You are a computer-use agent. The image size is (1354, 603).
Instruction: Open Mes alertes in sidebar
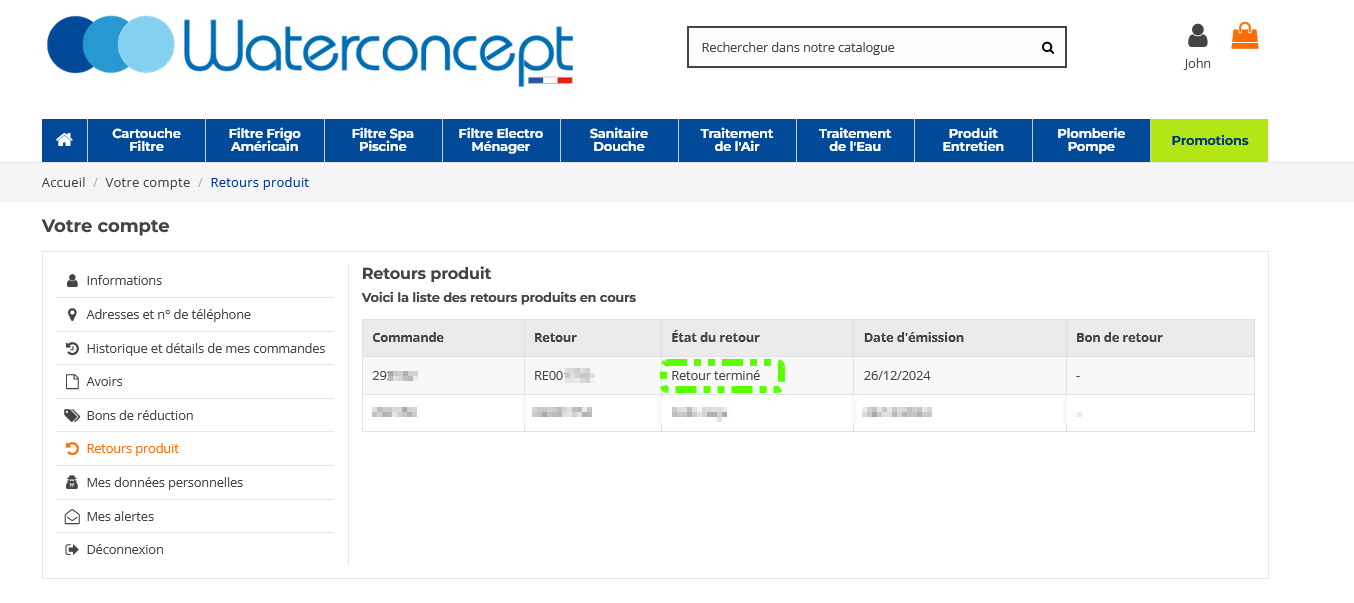click(x=120, y=517)
